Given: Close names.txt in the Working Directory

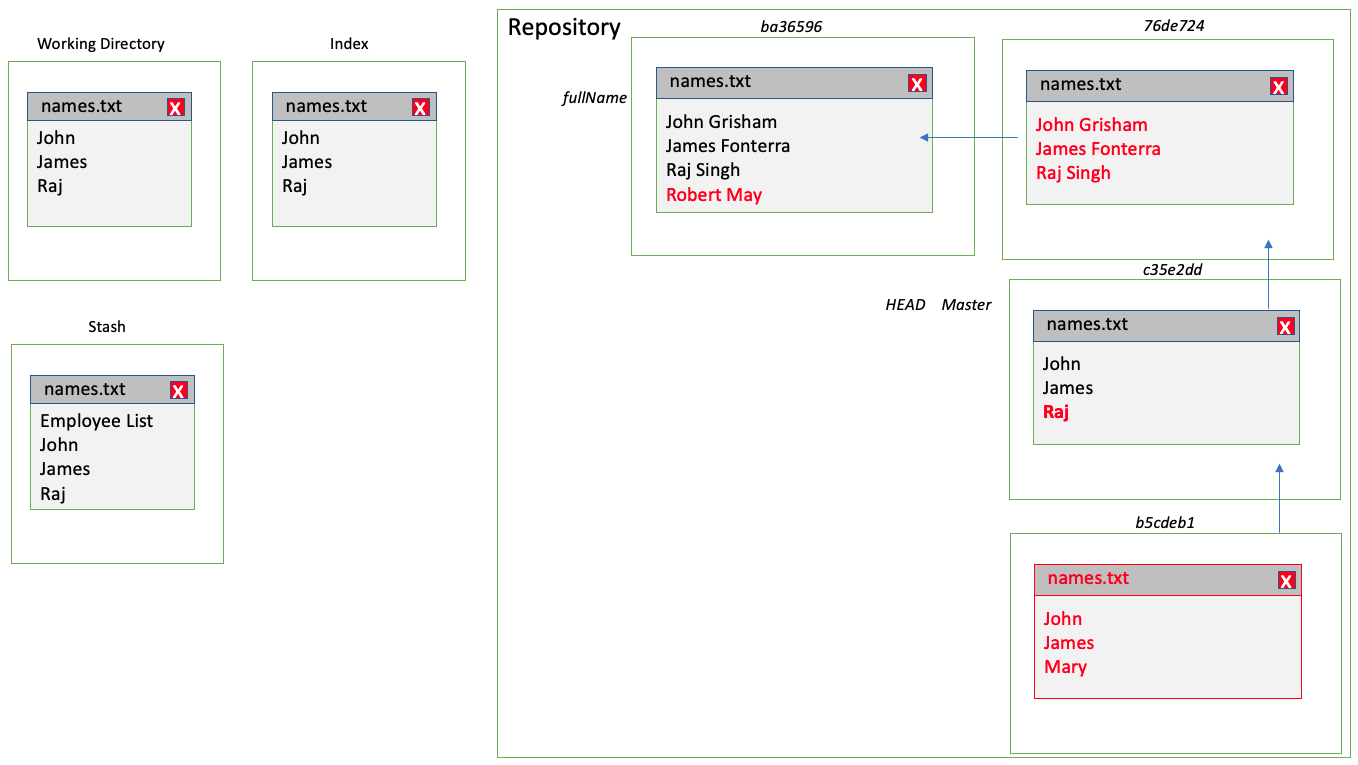Looking at the screenshot, I should click(175, 106).
